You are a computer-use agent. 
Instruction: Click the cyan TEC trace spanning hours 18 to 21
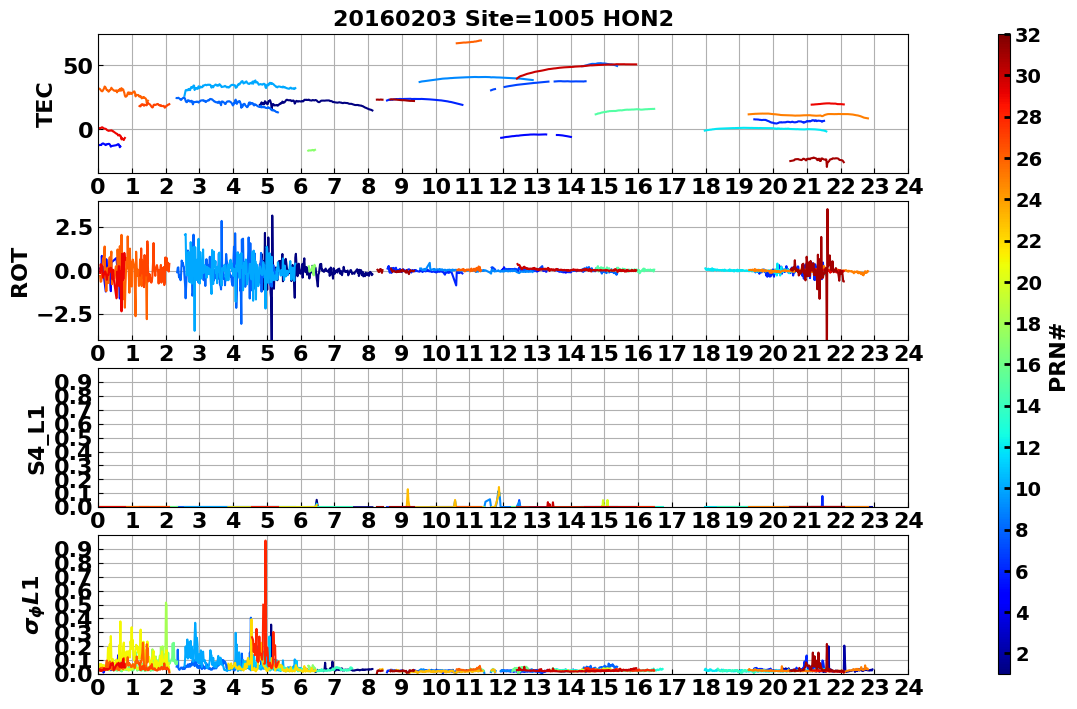pos(766,128)
